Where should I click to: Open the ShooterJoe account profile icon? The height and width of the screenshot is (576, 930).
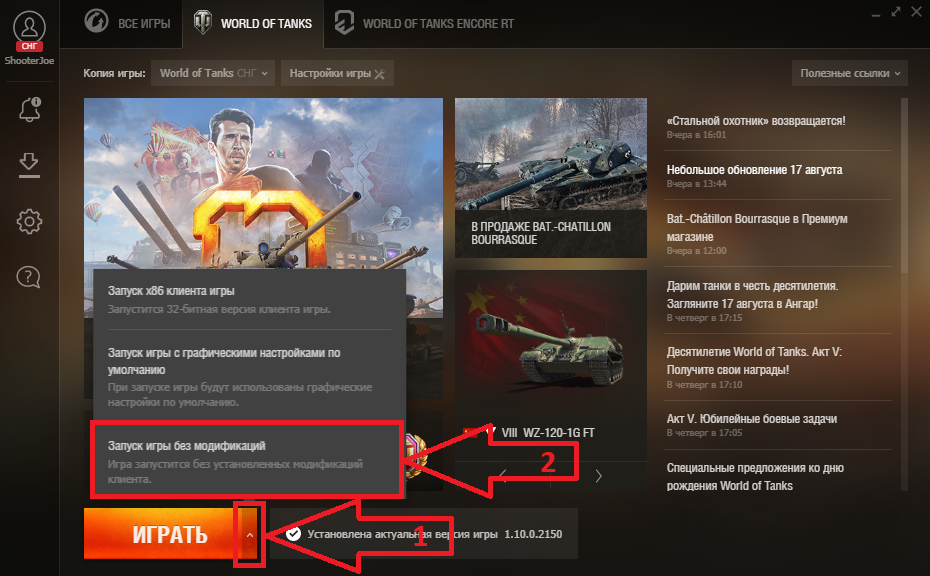[x=29, y=27]
